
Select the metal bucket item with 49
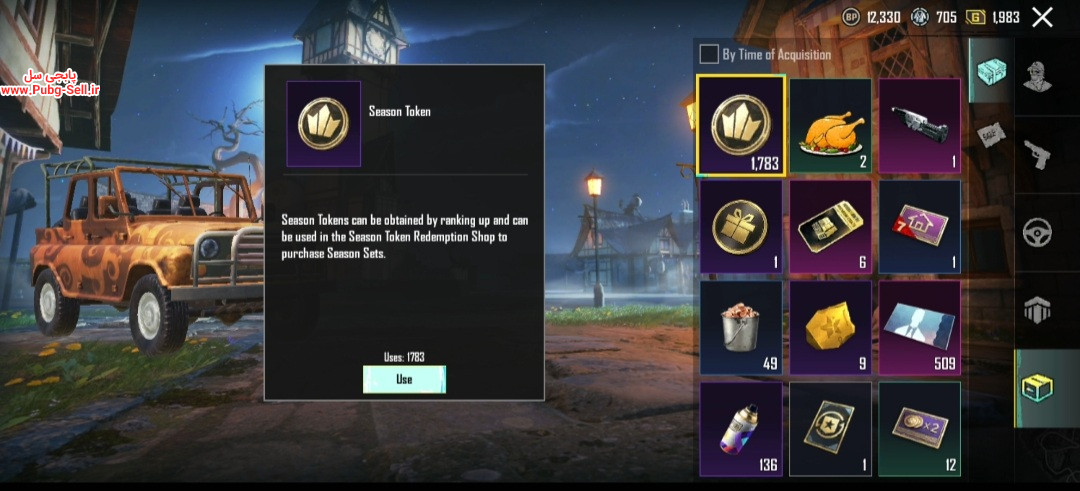tap(740, 327)
